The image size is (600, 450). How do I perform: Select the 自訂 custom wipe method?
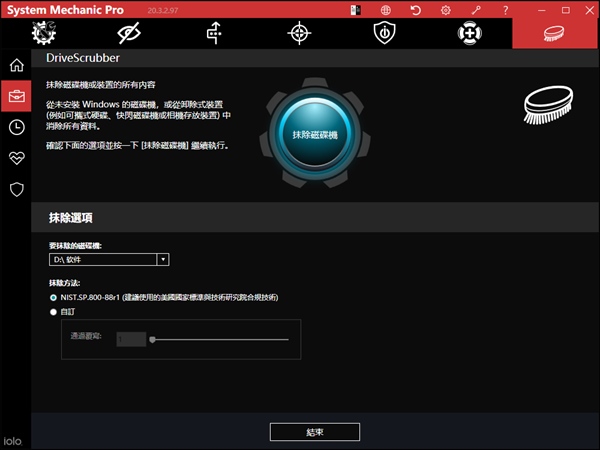pyautogui.click(x=62, y=312)
